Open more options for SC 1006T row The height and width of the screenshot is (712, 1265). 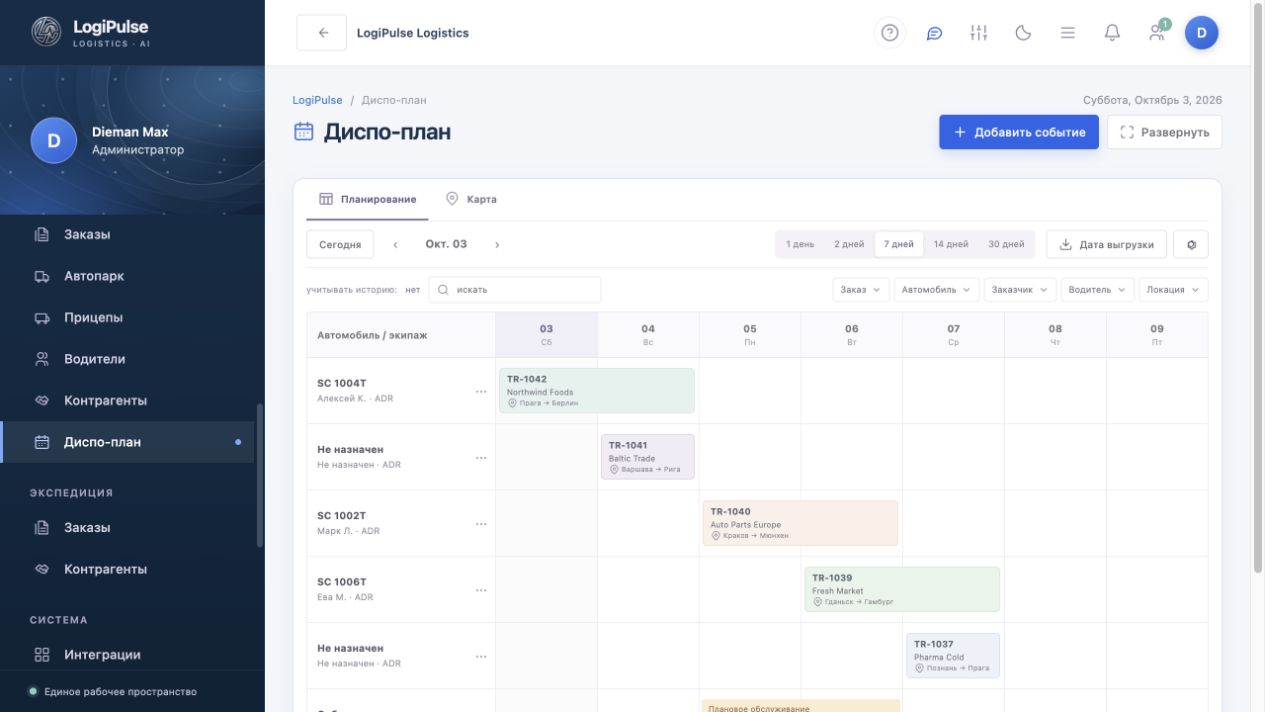pos(481,590)
